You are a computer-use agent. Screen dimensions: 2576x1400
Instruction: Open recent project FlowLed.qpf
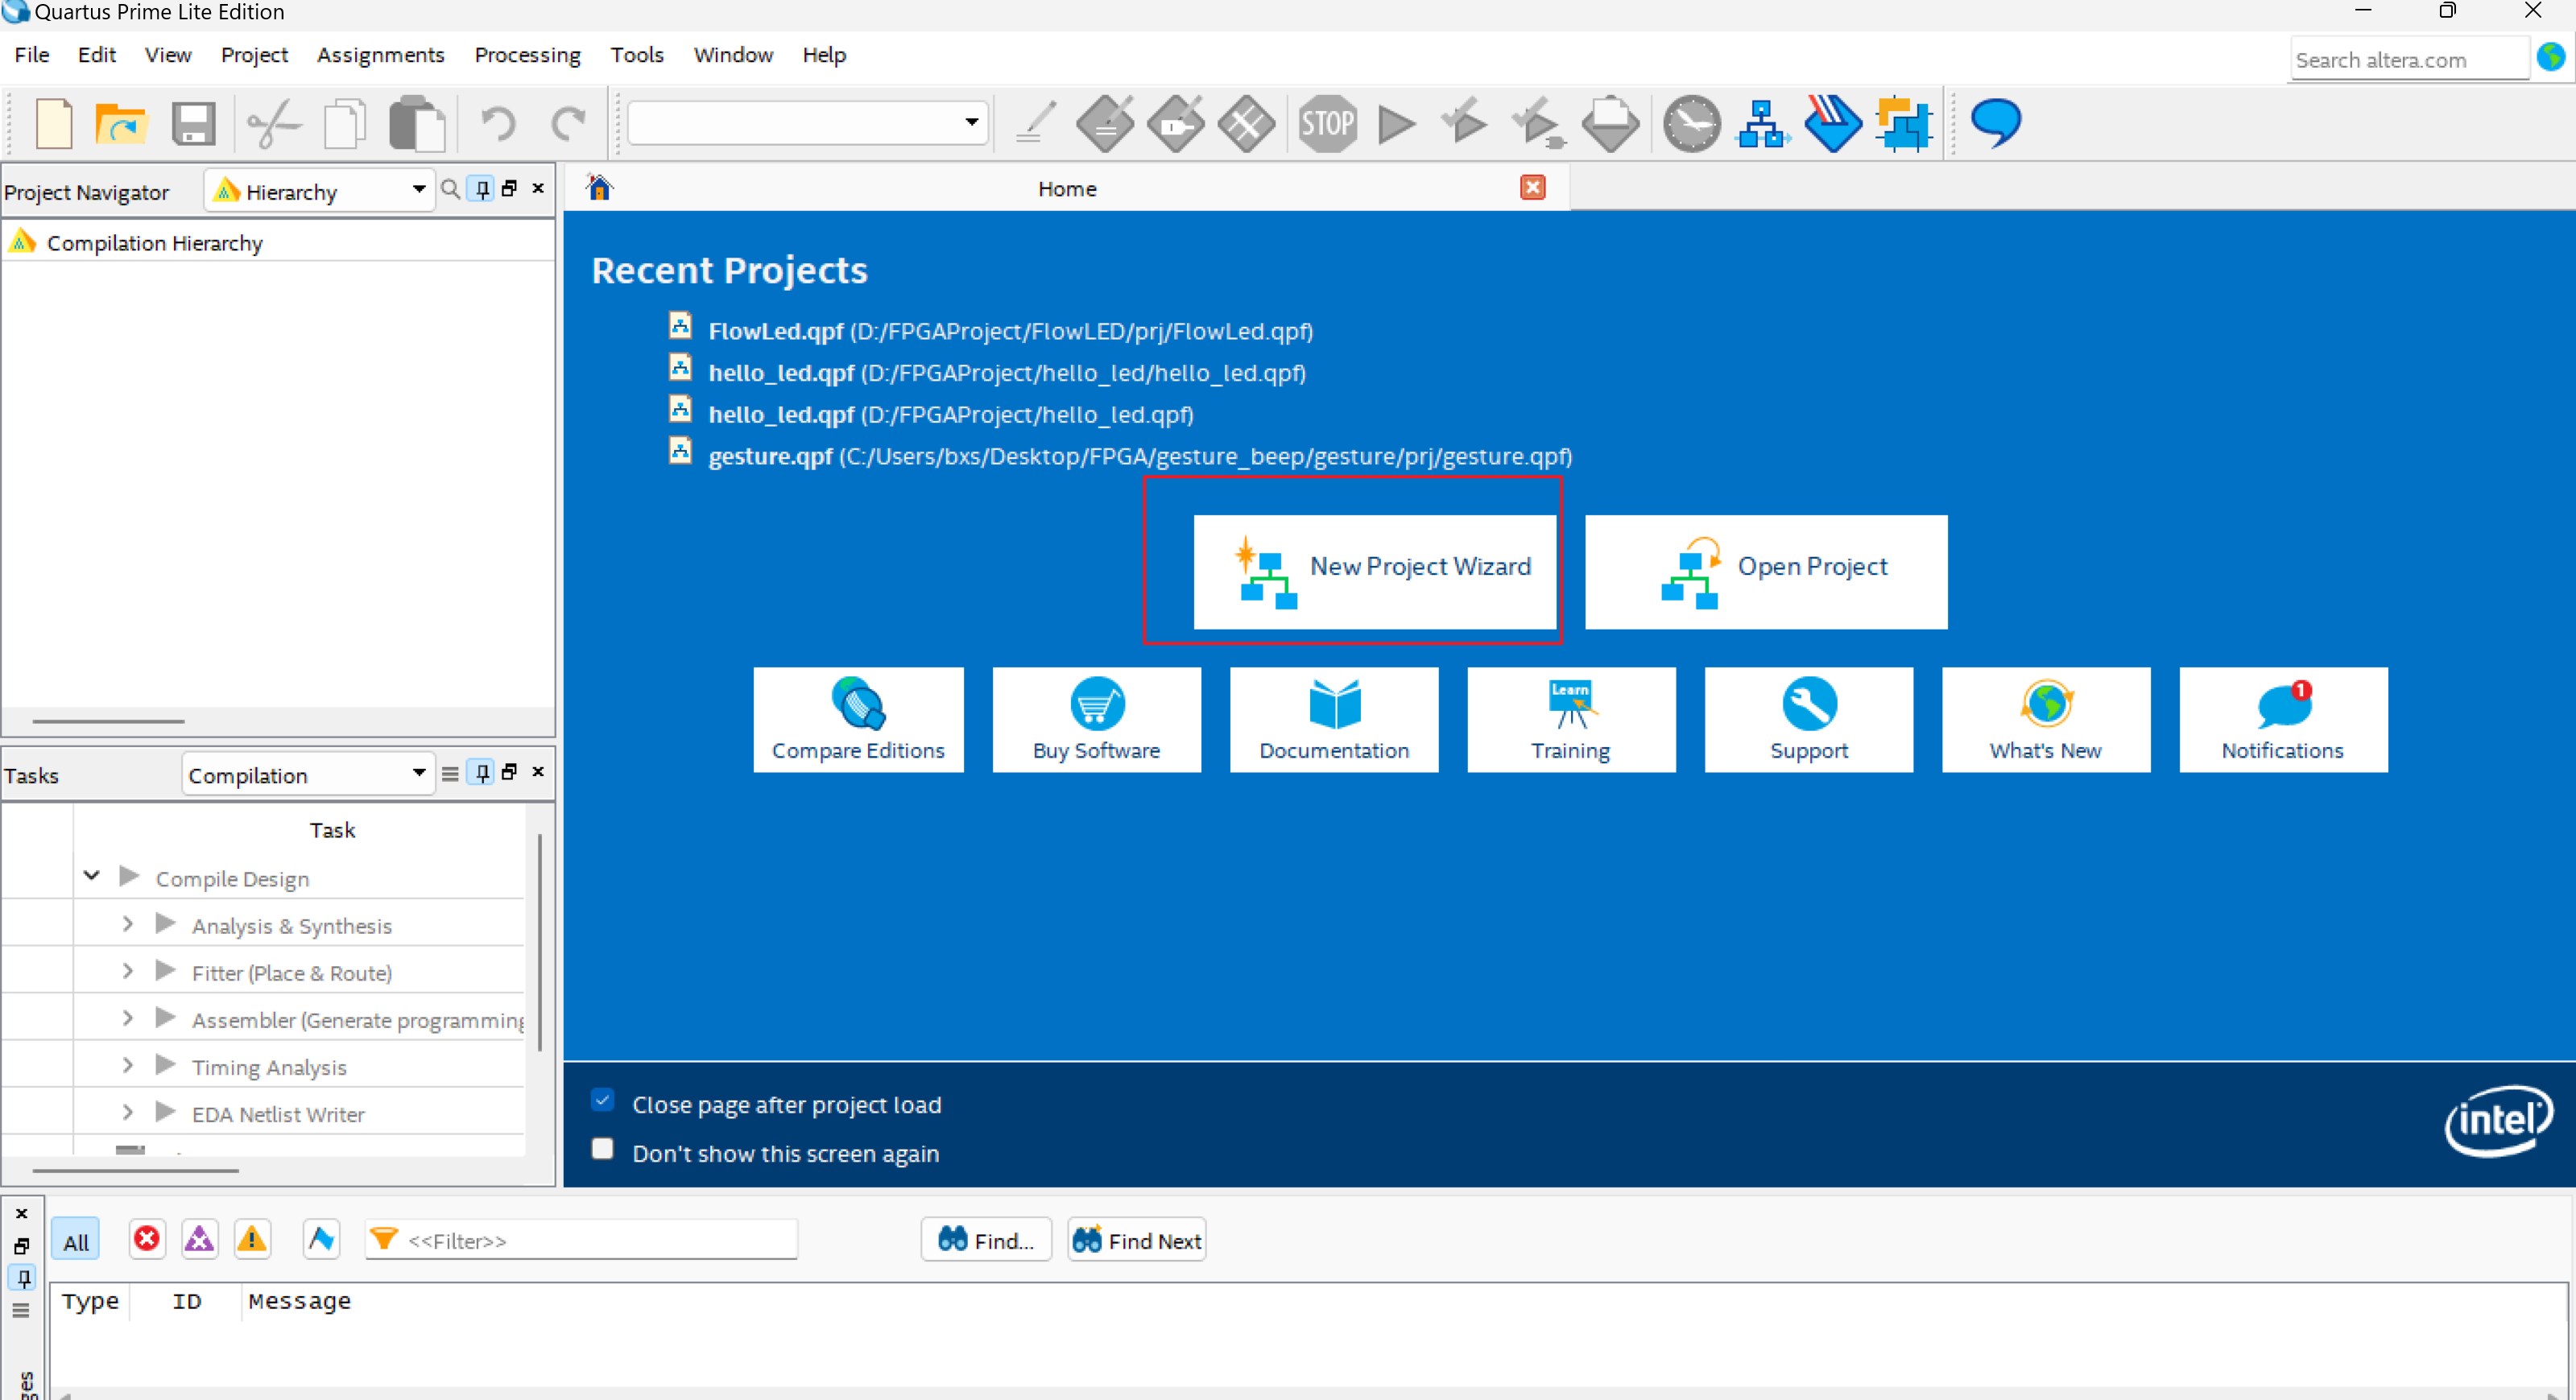click(1010, 331)
